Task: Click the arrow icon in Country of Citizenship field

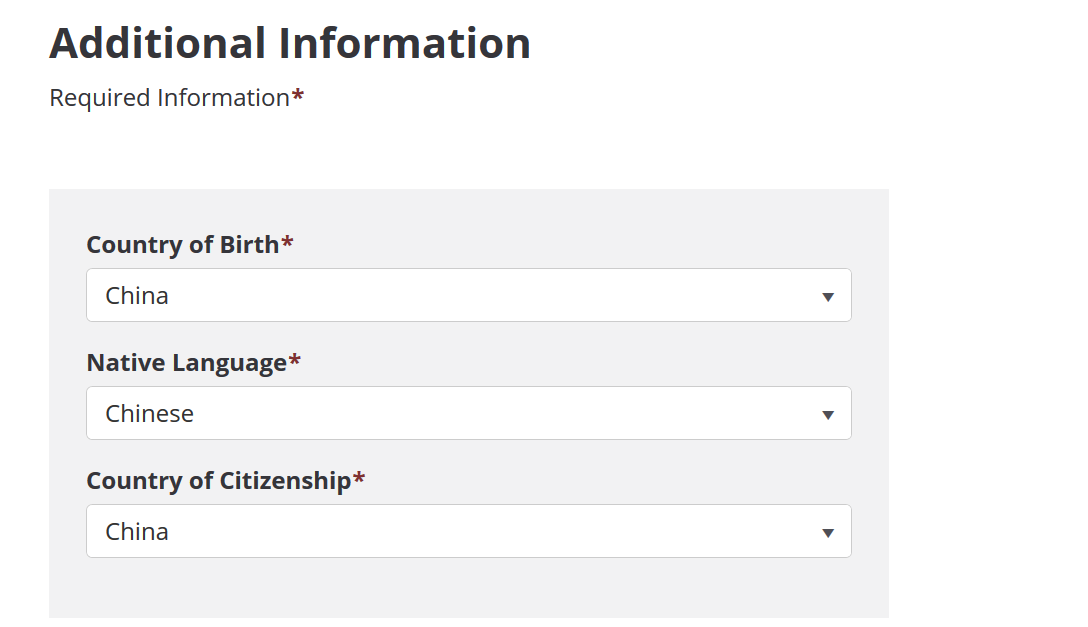Action: (827, 533)
